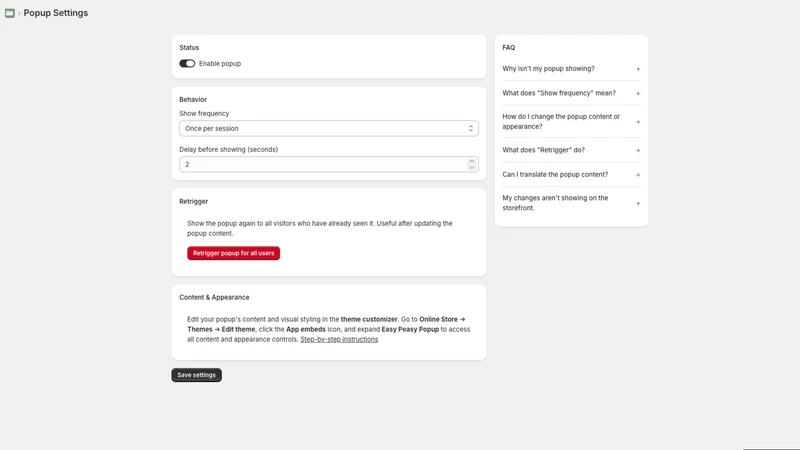
Task: Expand 'Why isn't my popup showing?' FAQ
Action: [571, 68]
